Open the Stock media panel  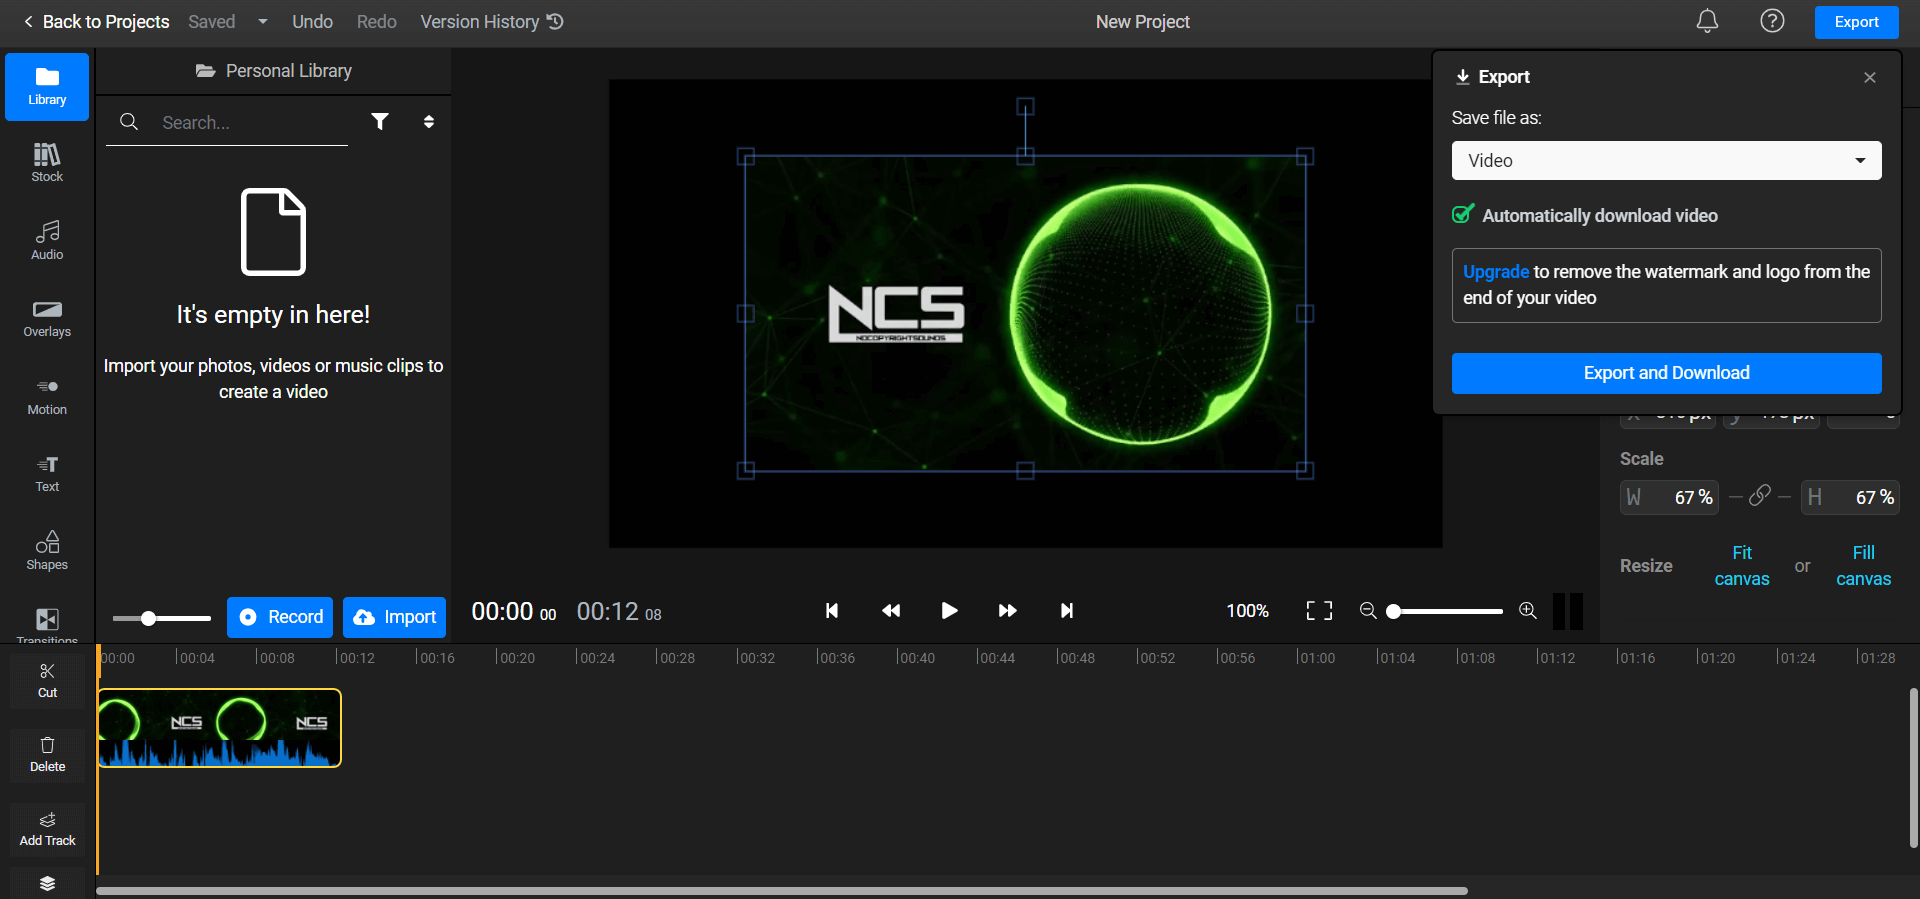point(47,163)
